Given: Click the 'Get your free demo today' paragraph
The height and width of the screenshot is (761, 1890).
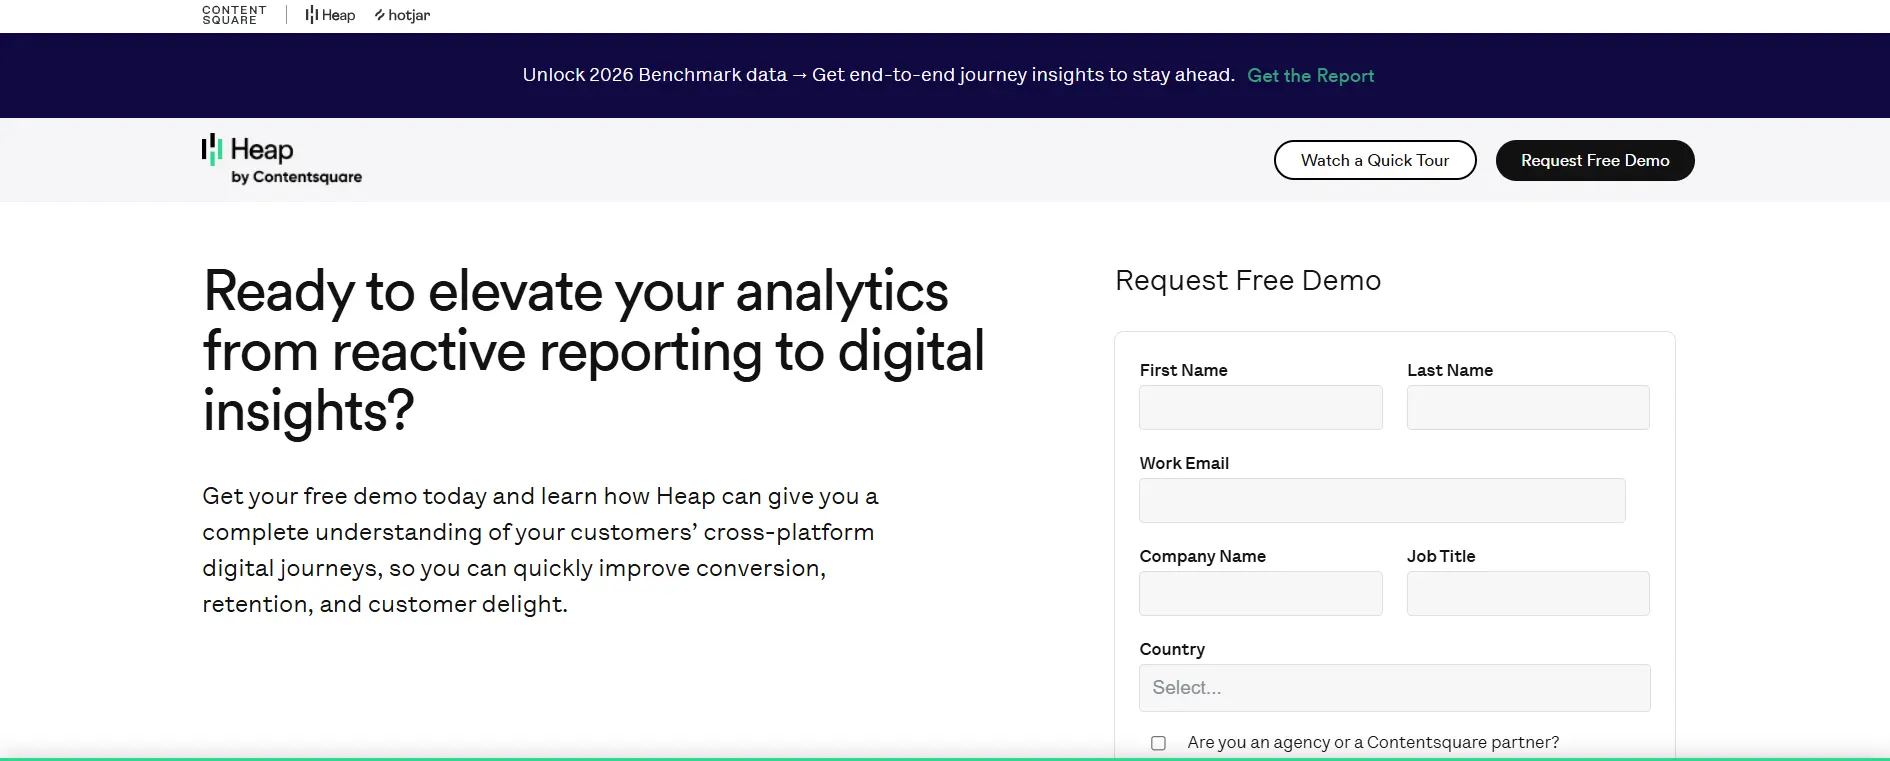Looking at the screenshot, I should (x=540, y=550).
